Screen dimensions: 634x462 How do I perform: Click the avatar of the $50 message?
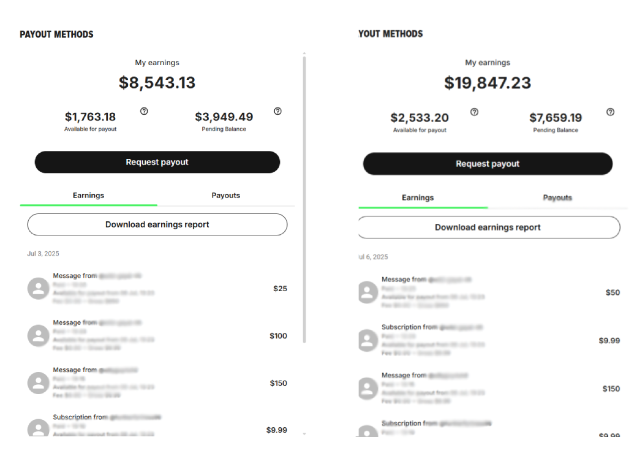tap(368, 292)
